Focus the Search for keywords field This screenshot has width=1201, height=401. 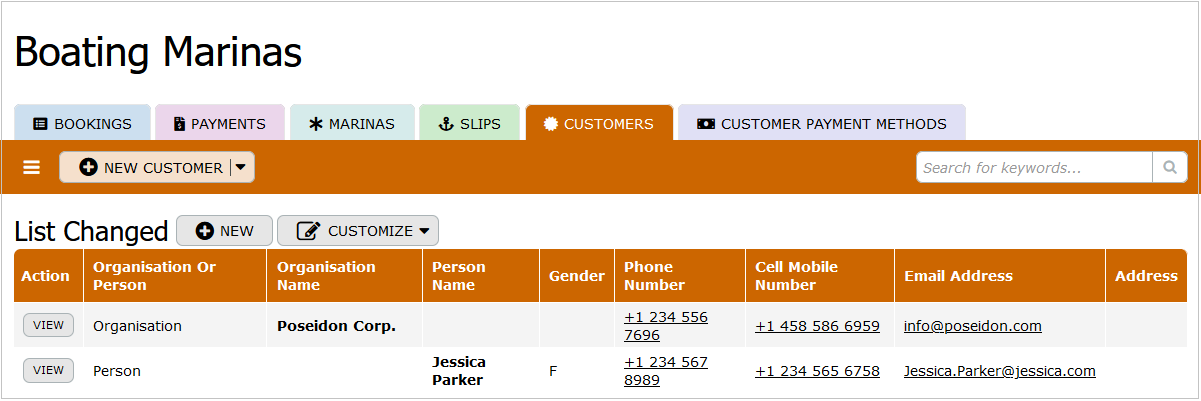coord(1034,168)
